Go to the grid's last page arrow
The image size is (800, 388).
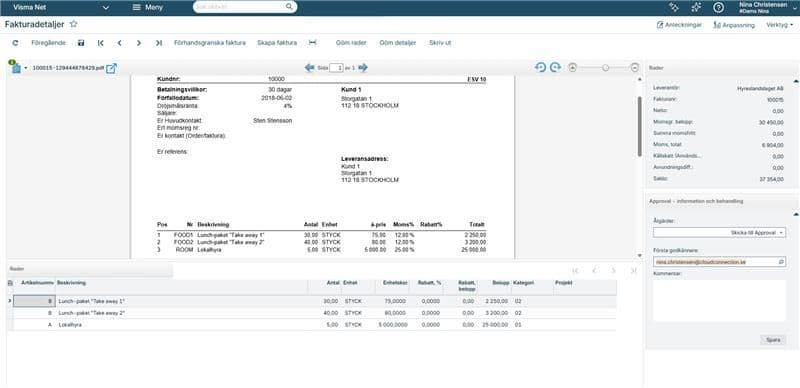[x=634, y=271]
